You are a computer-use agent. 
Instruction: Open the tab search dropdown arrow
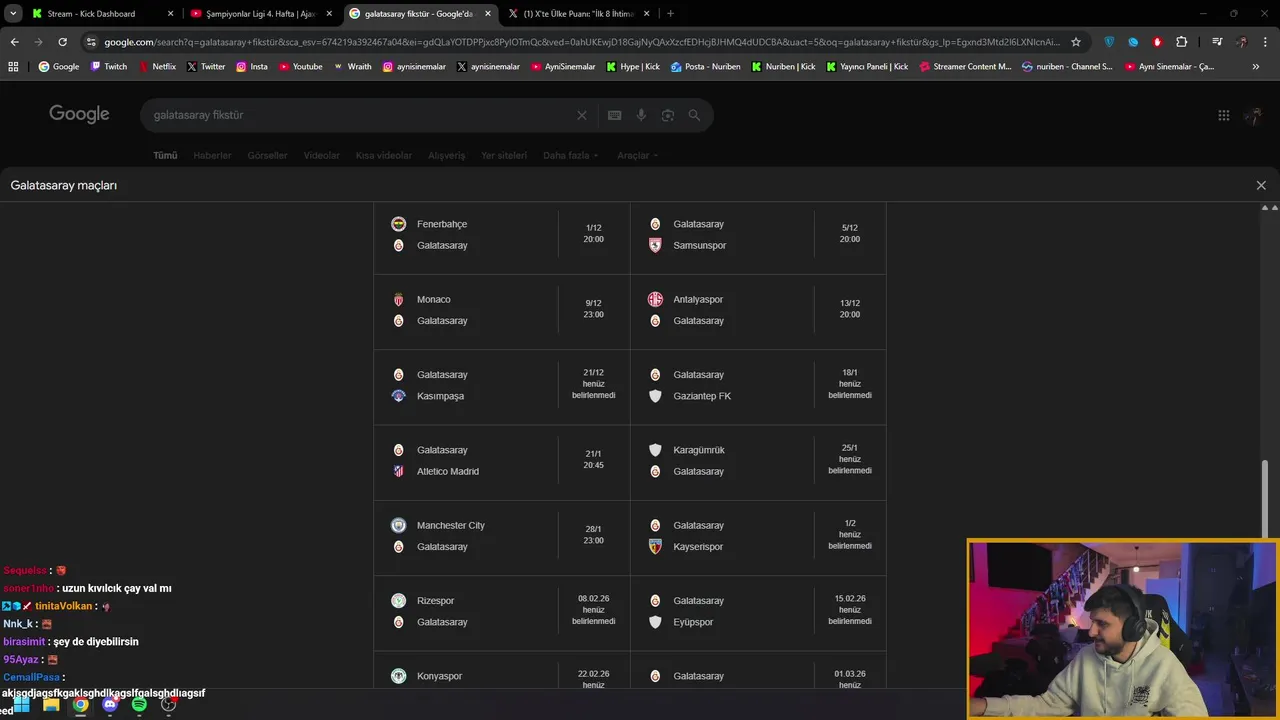[13, 14]
